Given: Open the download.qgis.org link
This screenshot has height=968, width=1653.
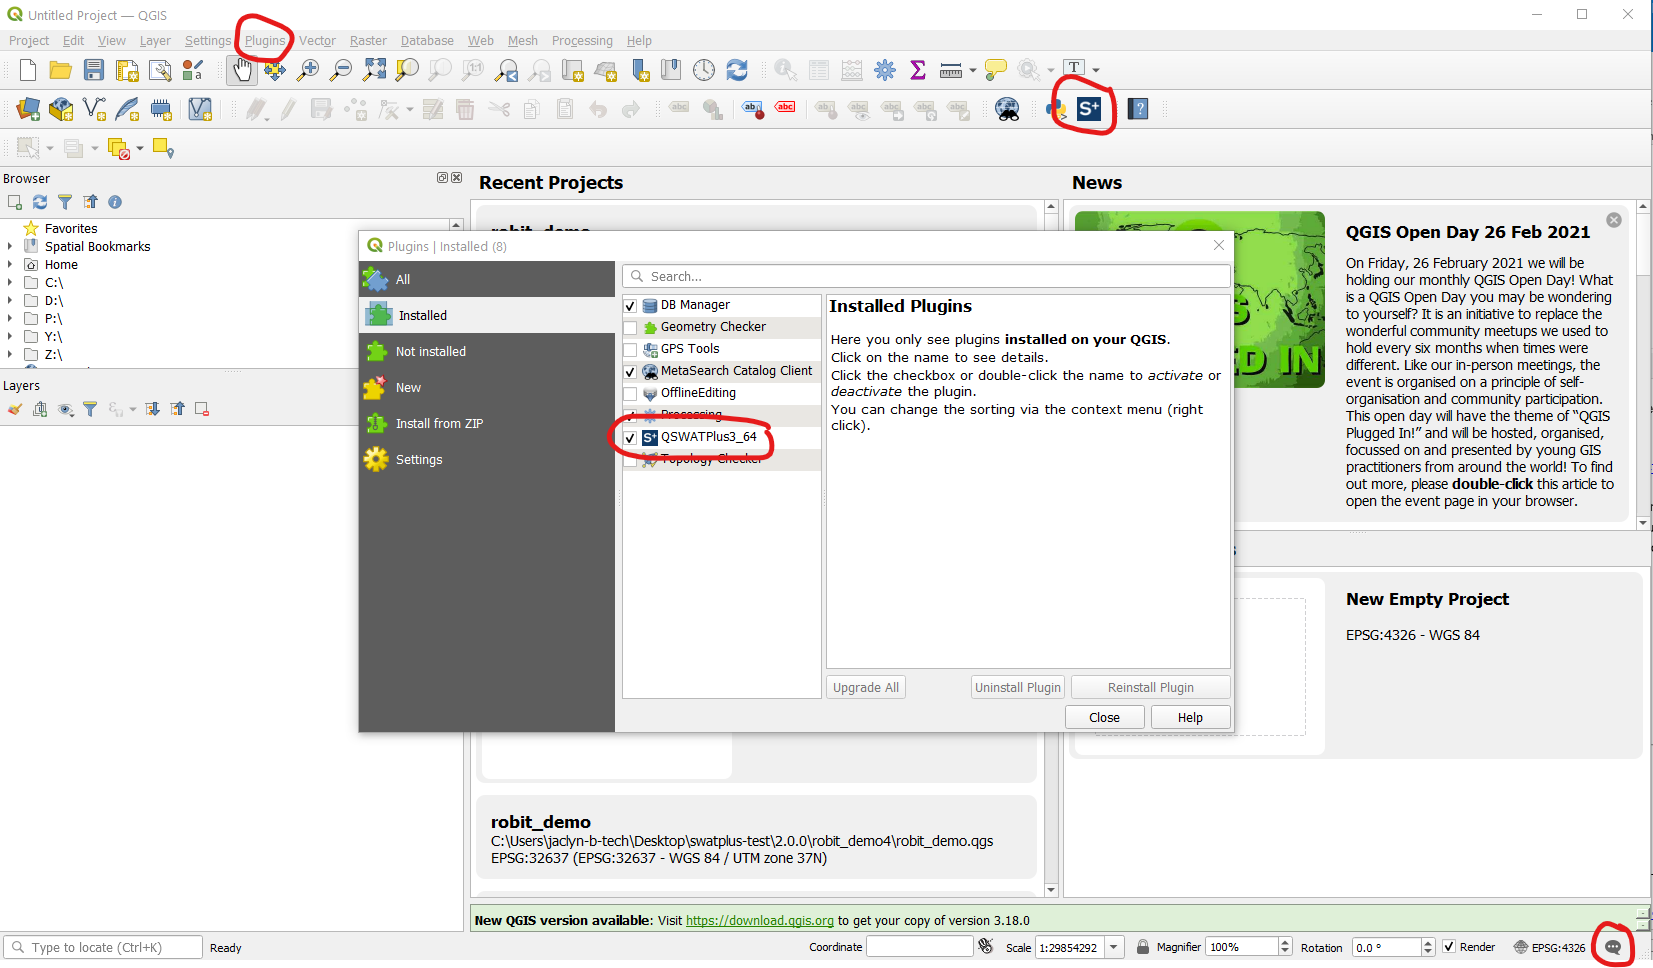Looking at the screenshot, I should click(759, 921).
